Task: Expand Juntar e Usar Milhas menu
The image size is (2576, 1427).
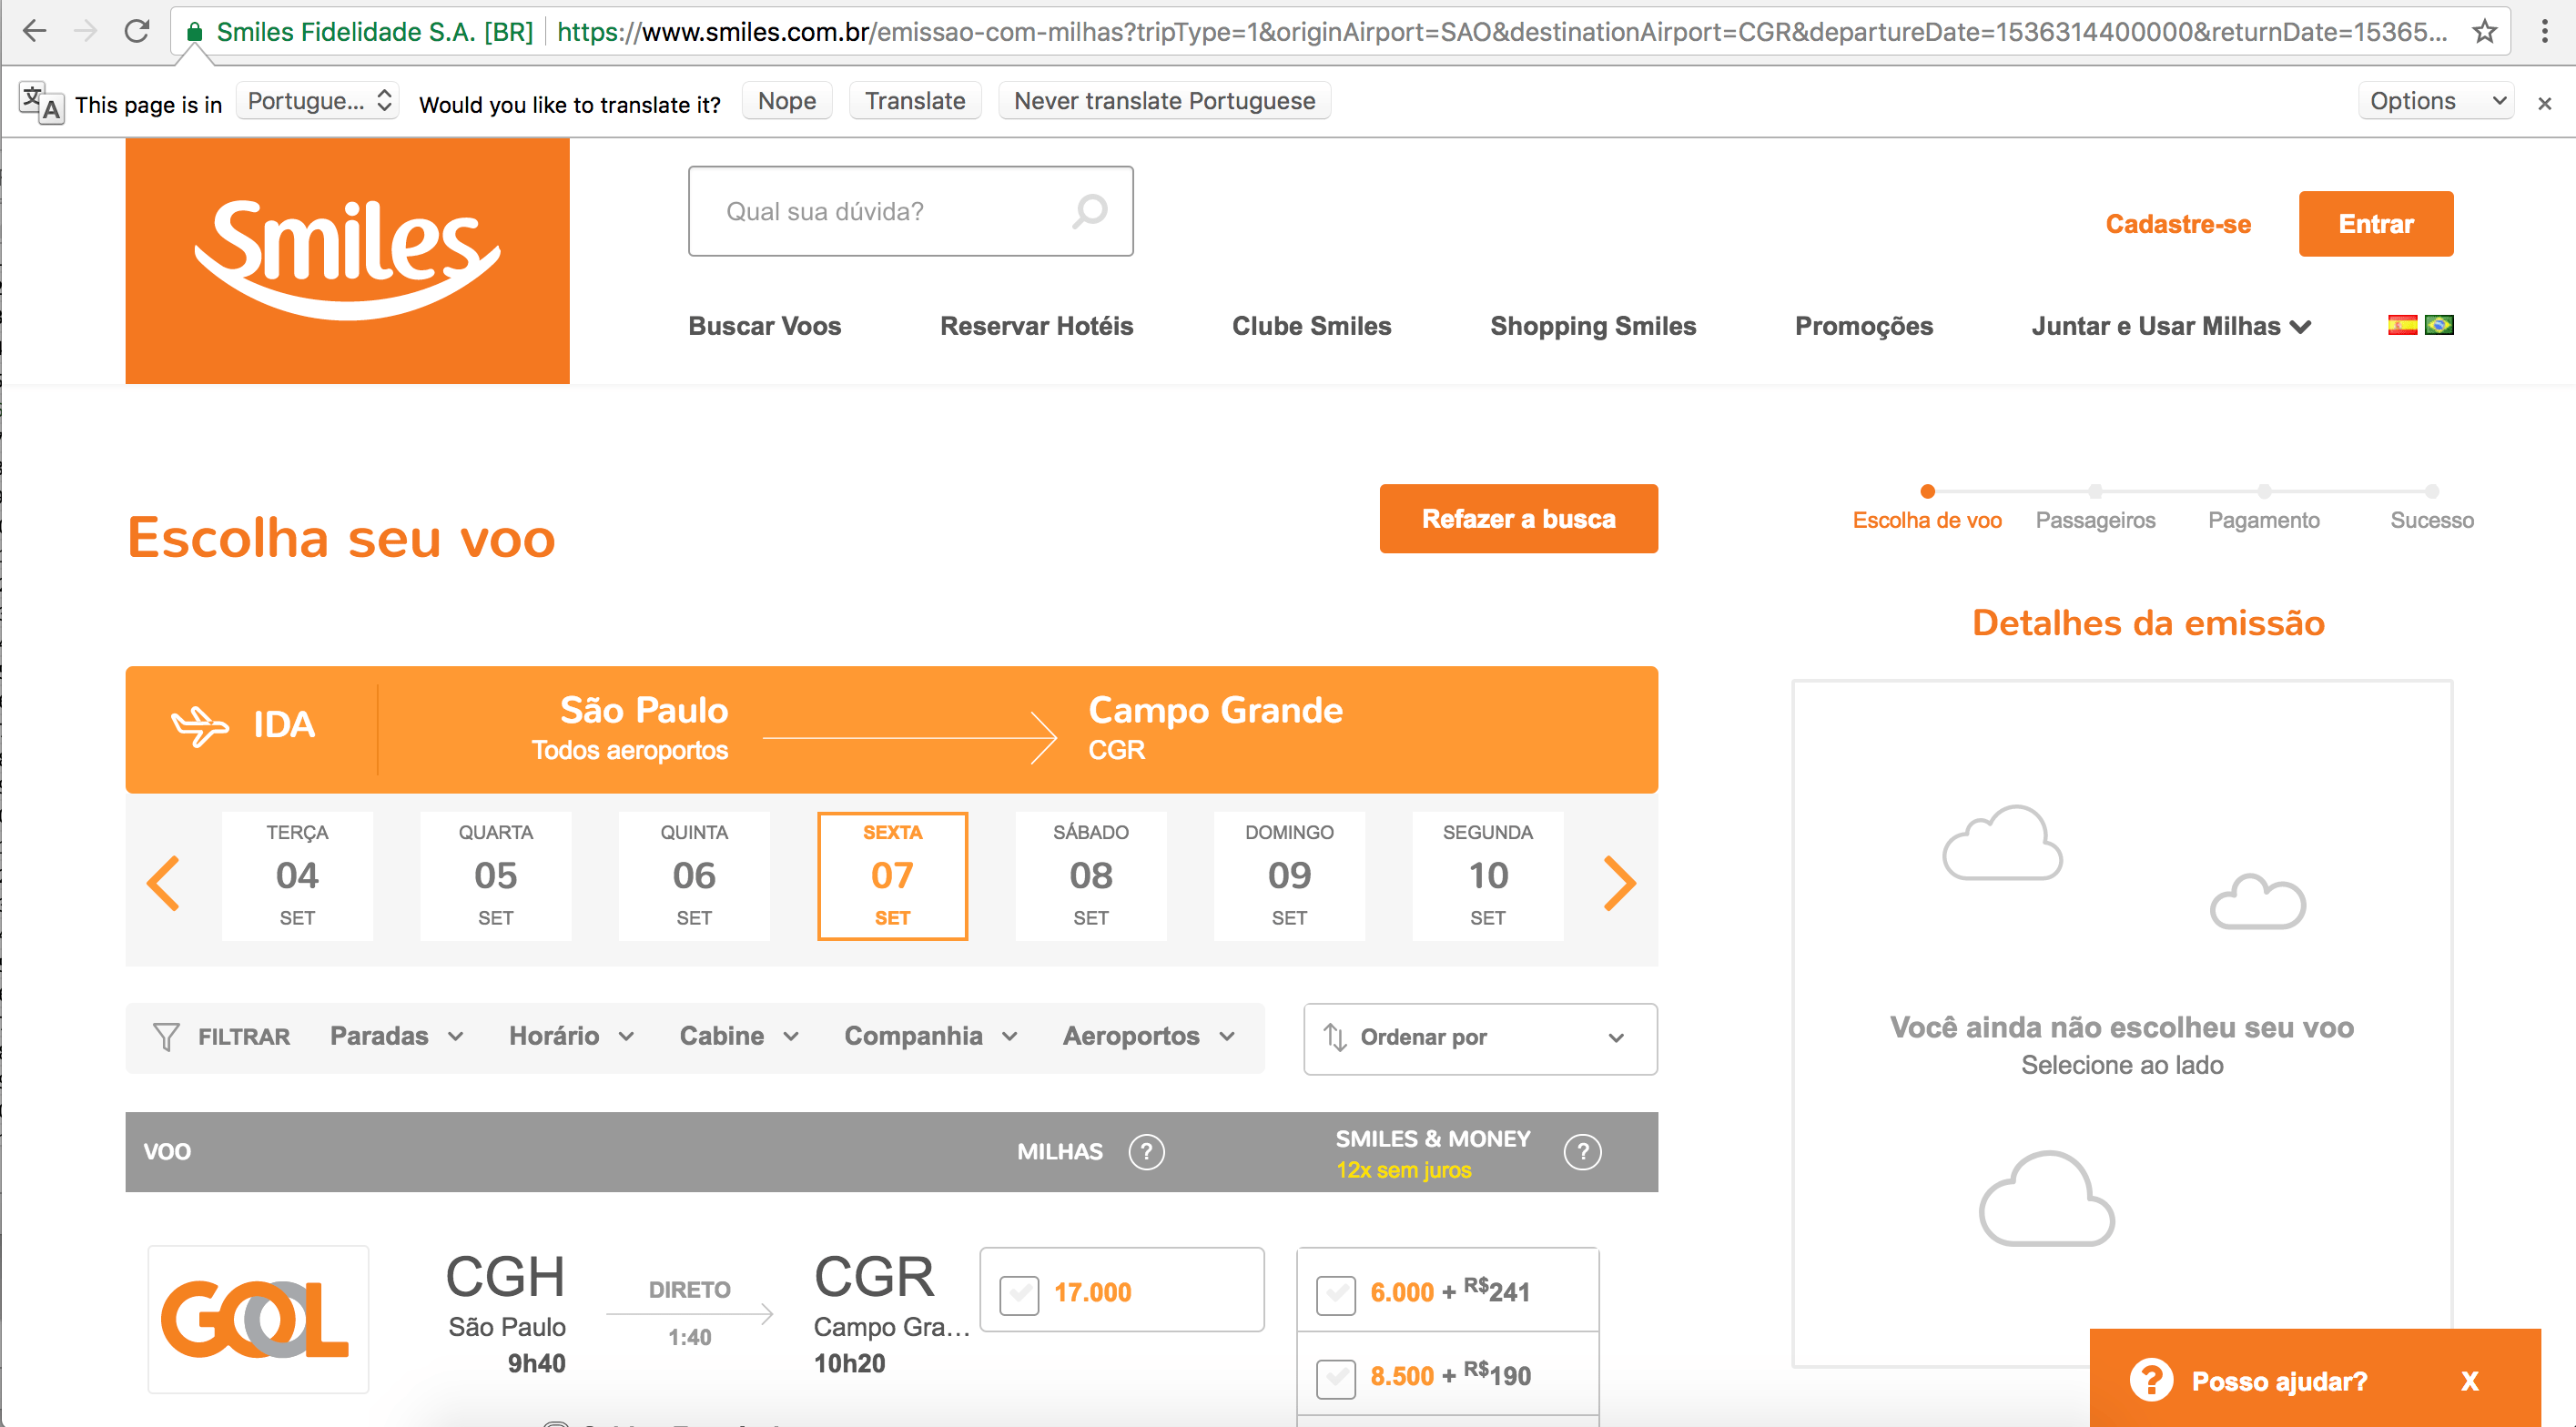Action: pos(2171,326)
